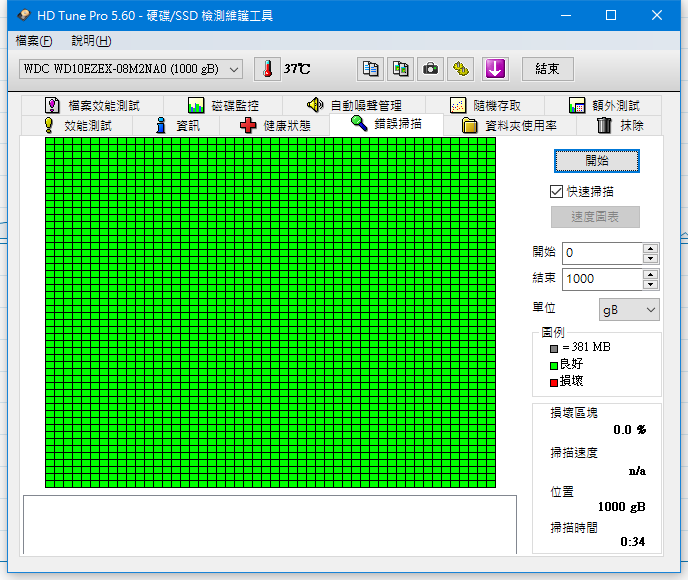Viewport: 688px width, 580px height.
Task: Switch to 隨機存取 tab
Action: [485, 105]
